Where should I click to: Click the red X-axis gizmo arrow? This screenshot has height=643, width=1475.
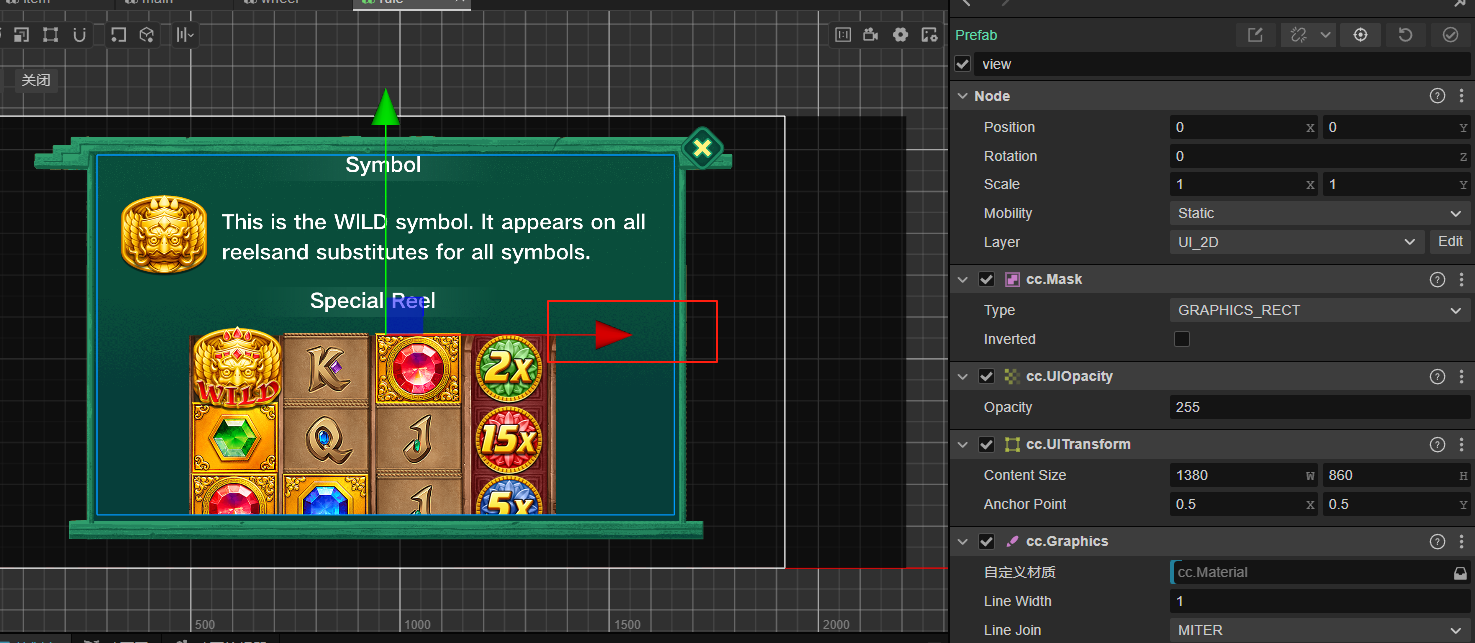tap(612, 334)
